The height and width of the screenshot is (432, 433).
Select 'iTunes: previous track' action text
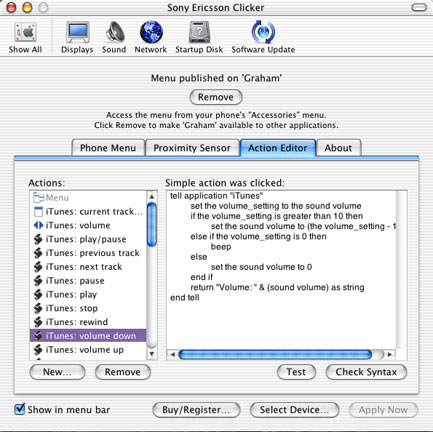[x=93, y=253]
